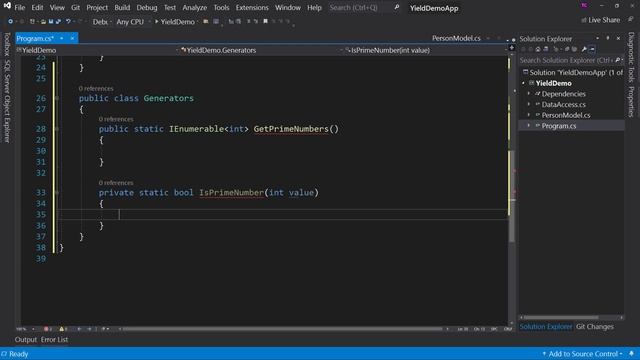Toggle auto-hide pin on Solution Explorer panel

coord(608,38)
